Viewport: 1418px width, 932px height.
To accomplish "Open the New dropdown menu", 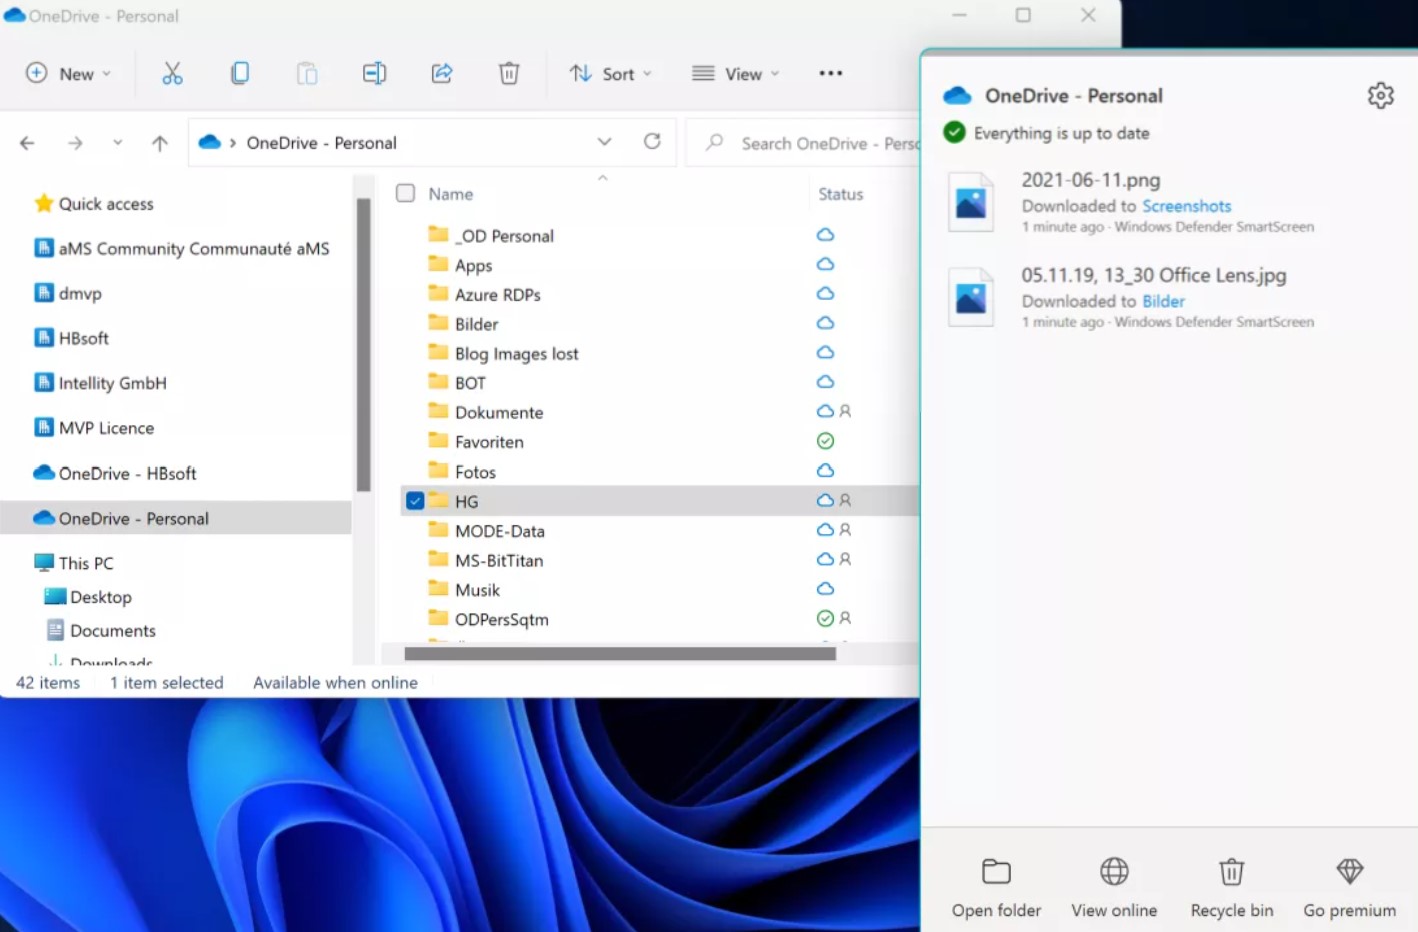I will [68, 73].
